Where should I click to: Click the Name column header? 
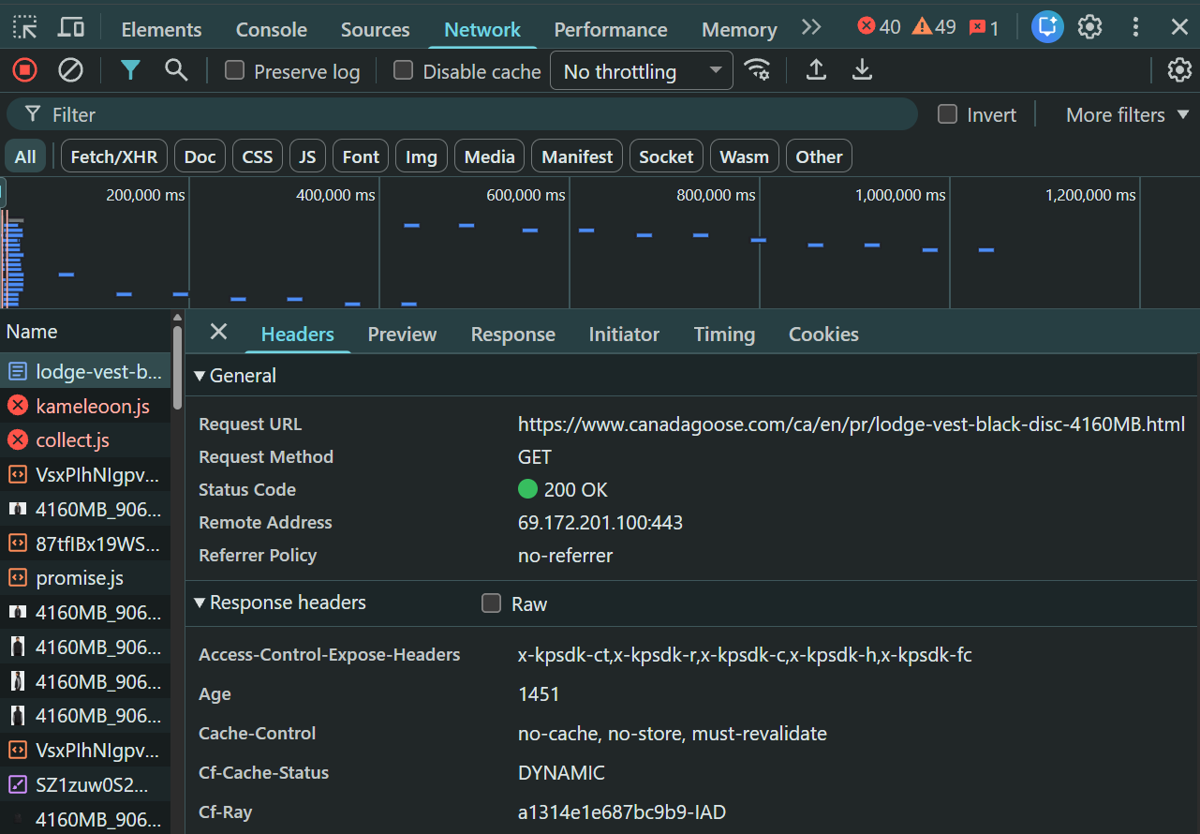click(85, 332)
